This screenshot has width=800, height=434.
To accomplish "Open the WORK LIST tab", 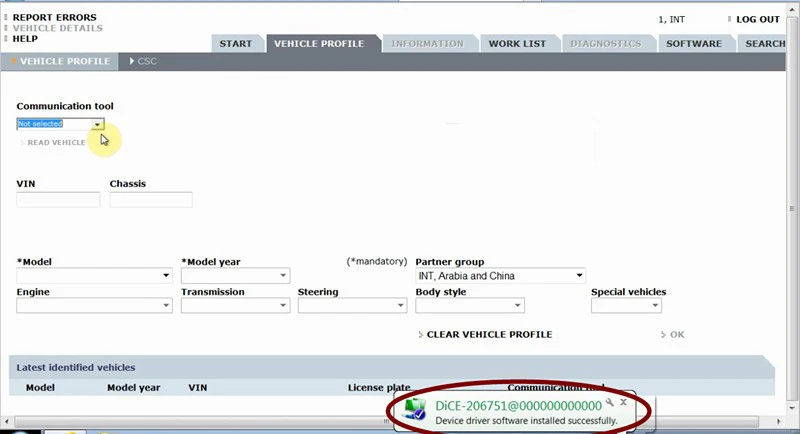I will point(517,44).
